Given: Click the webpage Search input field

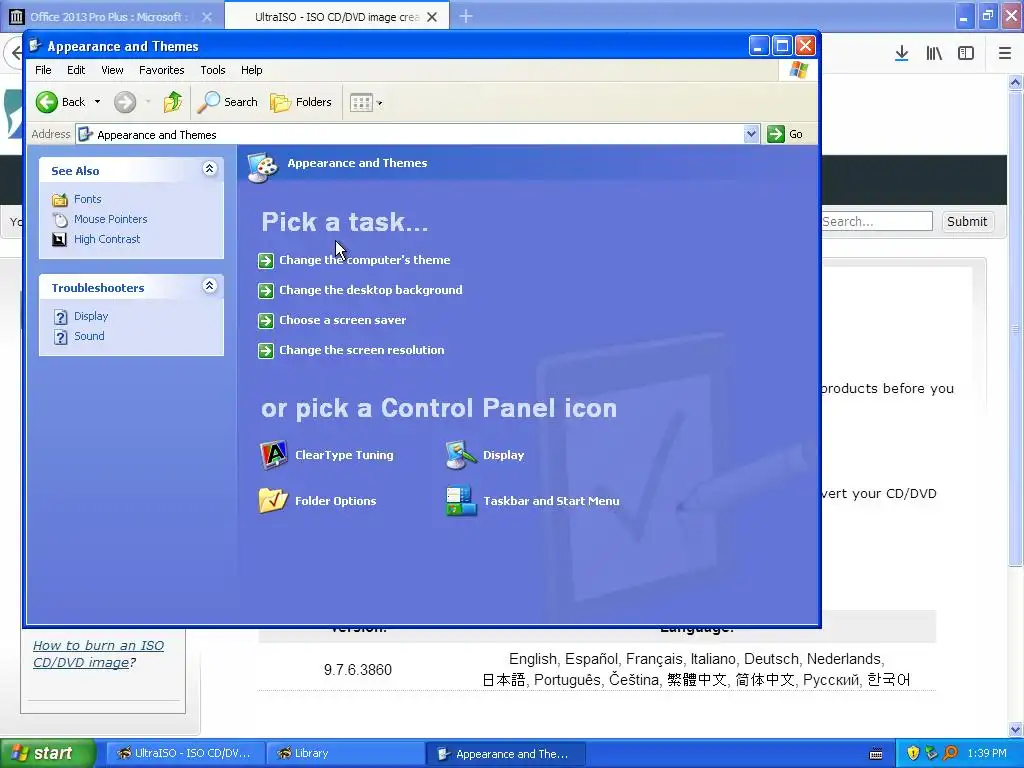Looking at the screenshot, I should click(876, 221).
